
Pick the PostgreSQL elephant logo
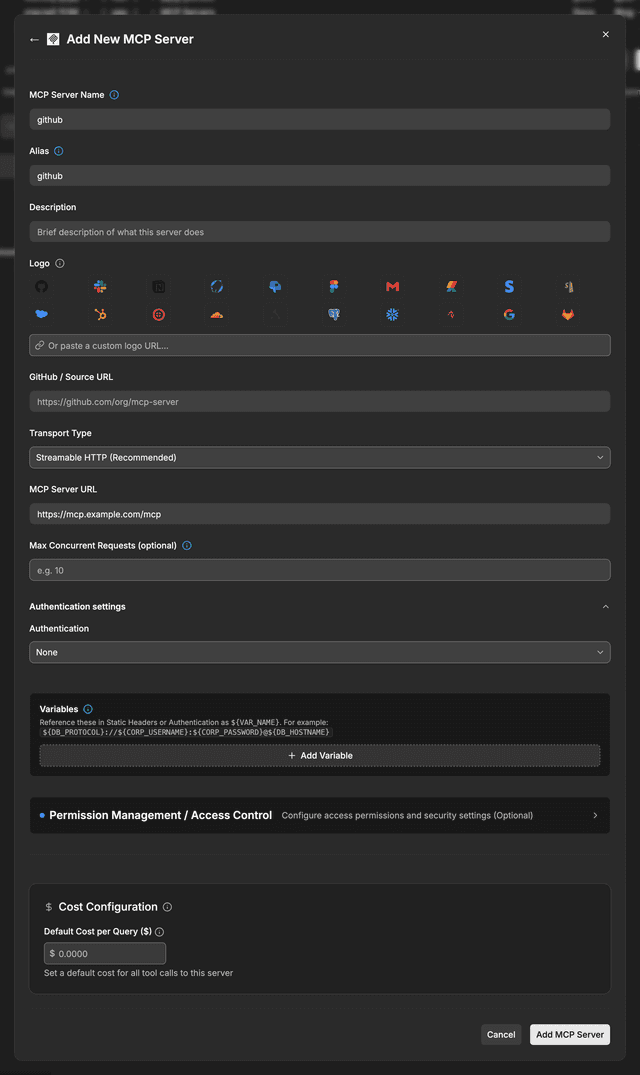(x=334, y=315)
